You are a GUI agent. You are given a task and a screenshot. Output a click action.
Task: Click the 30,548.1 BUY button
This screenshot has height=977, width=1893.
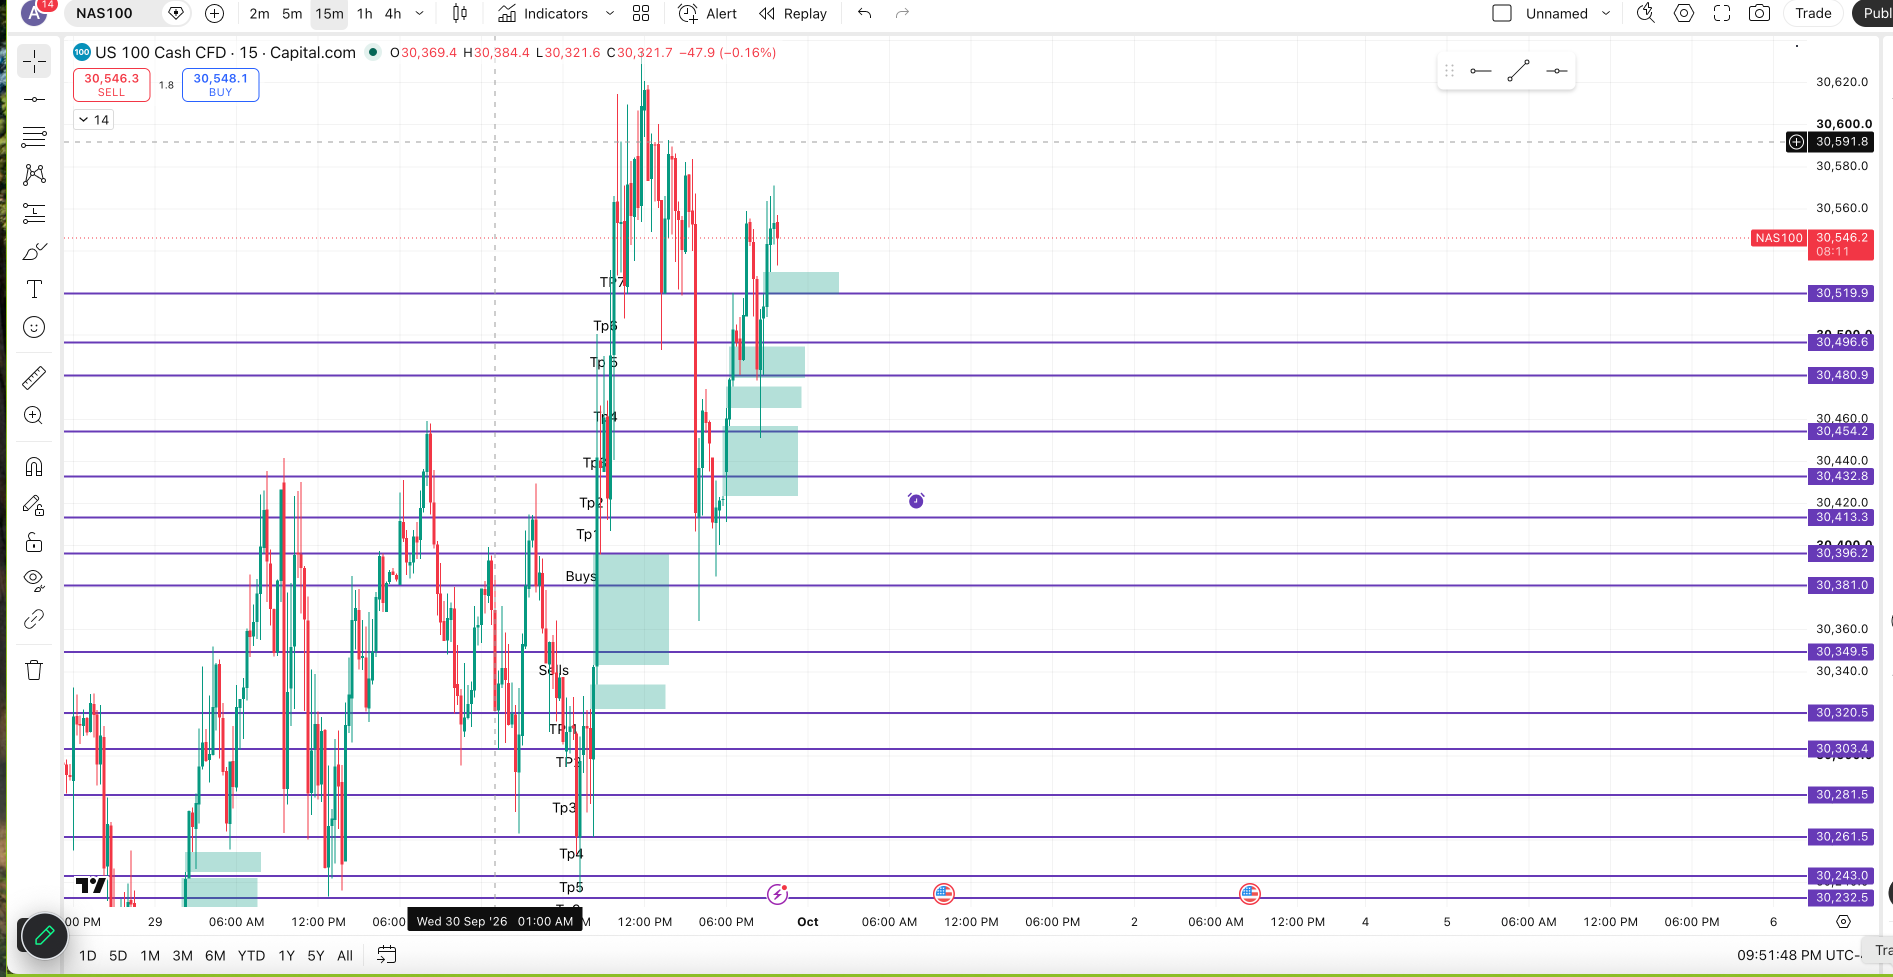tap(221, 85)
